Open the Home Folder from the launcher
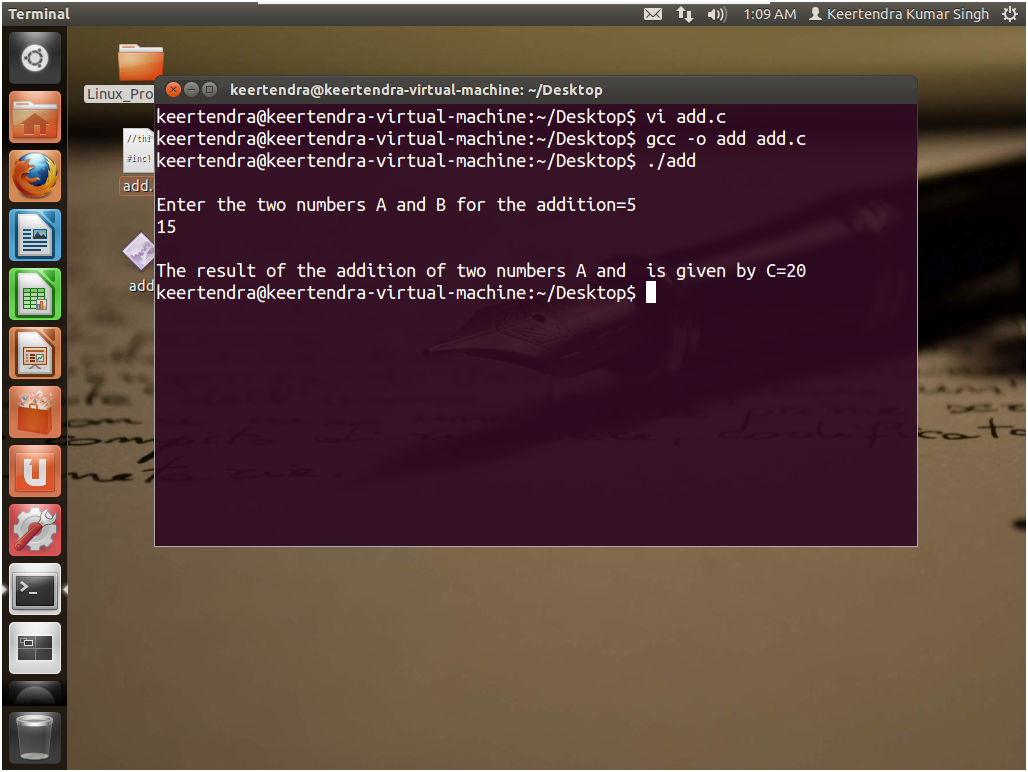This screenshot has height=772, width=1028. pyautogui.click(x=35, y=117)
